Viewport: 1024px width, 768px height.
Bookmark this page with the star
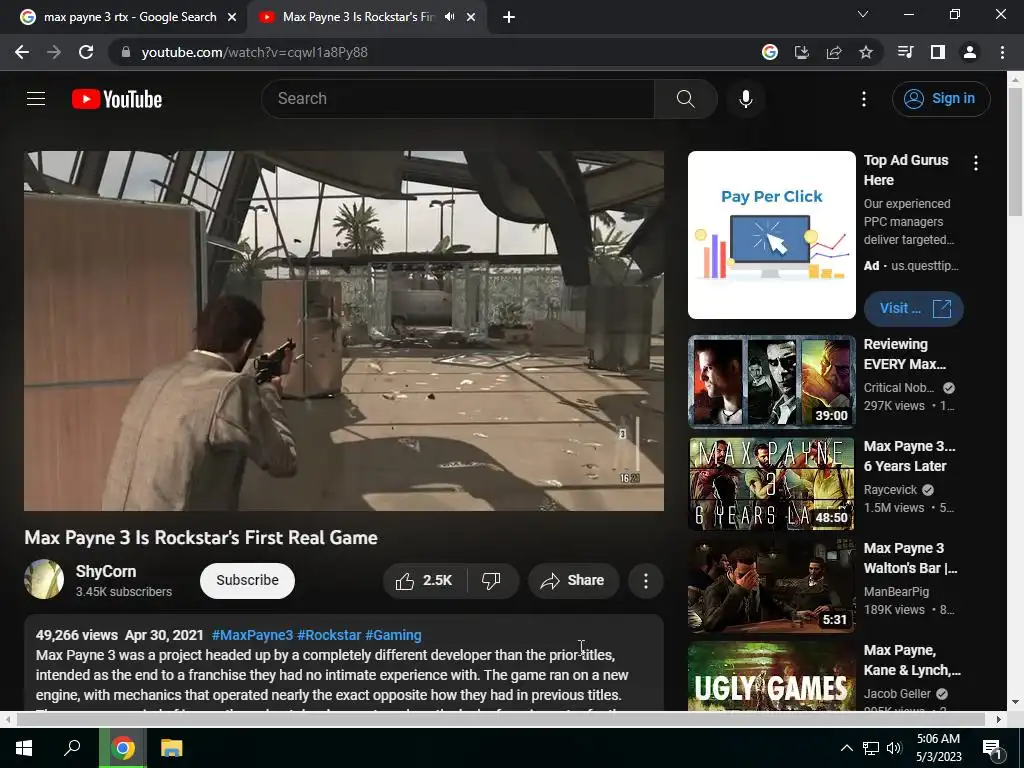[866, 52]
